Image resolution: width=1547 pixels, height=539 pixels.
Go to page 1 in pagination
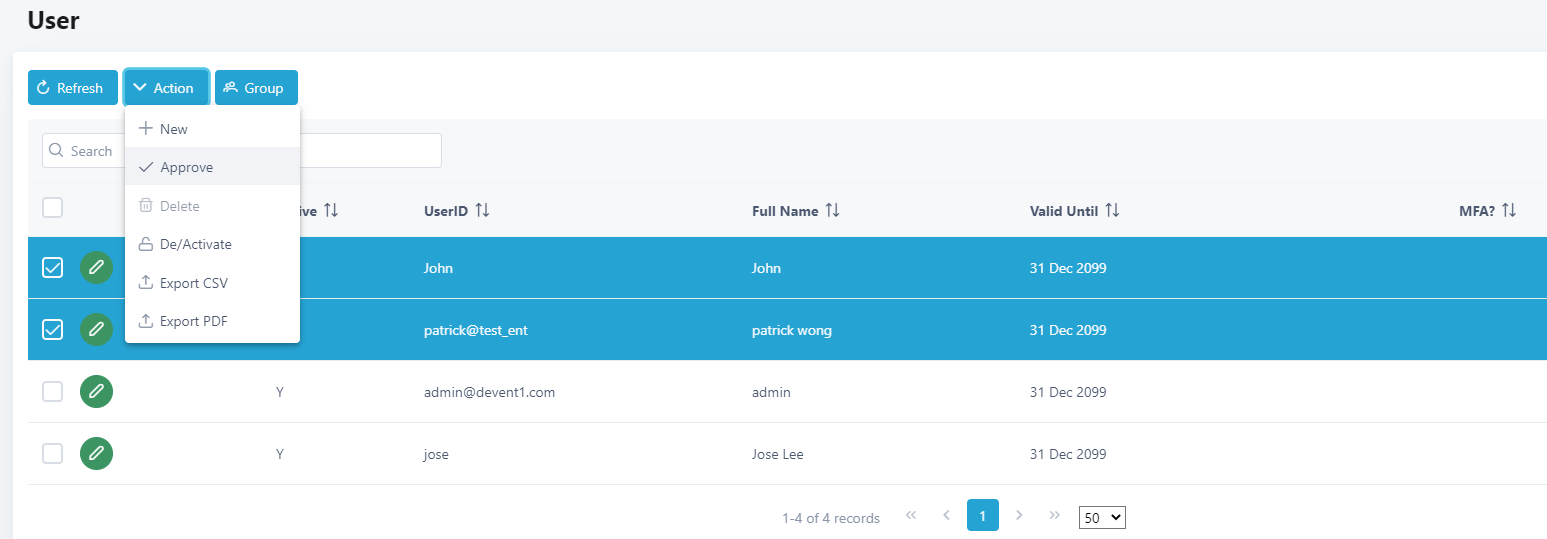[982, 515]
